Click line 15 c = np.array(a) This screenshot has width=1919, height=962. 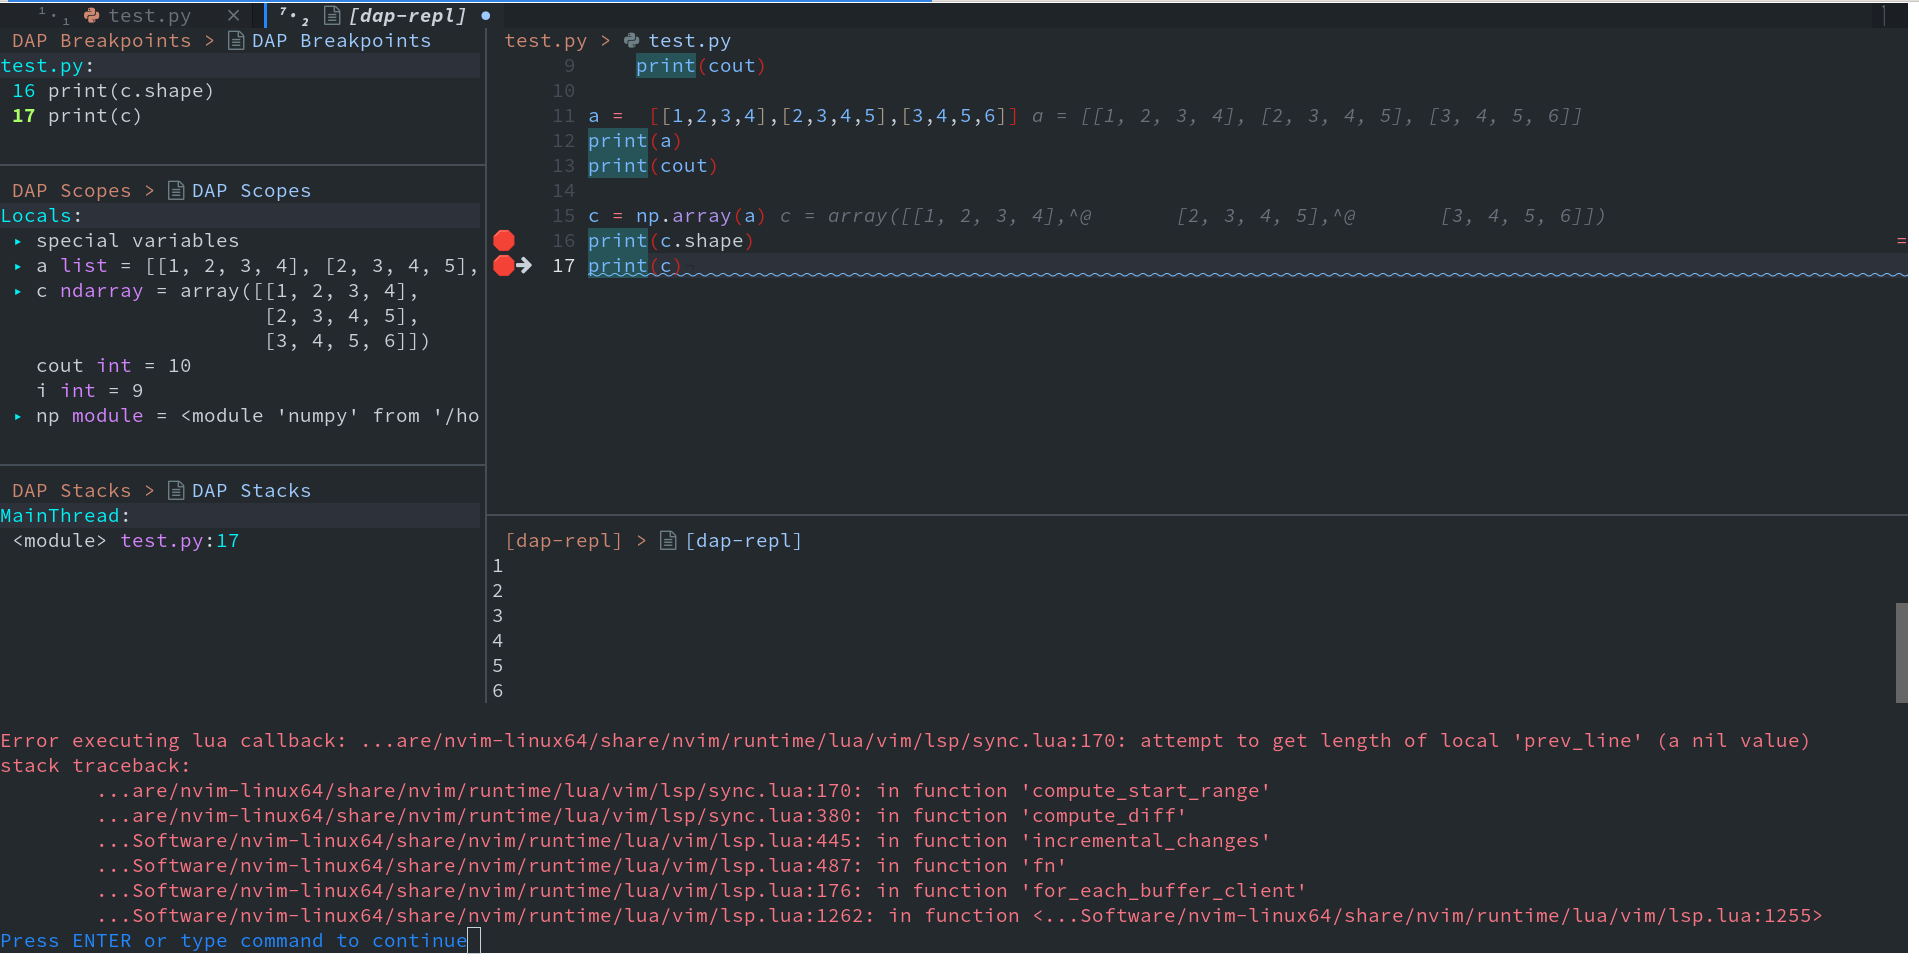coord(677,215)
